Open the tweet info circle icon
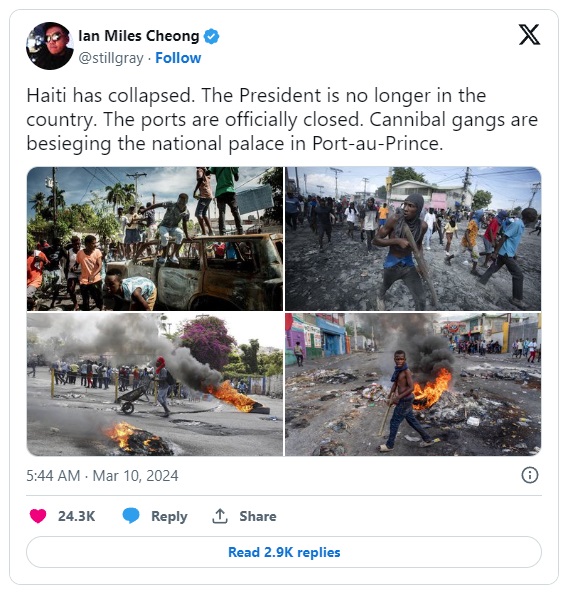The height and width of the screenshot is (602, 565). pyautogui.click(x=530, y=475)
